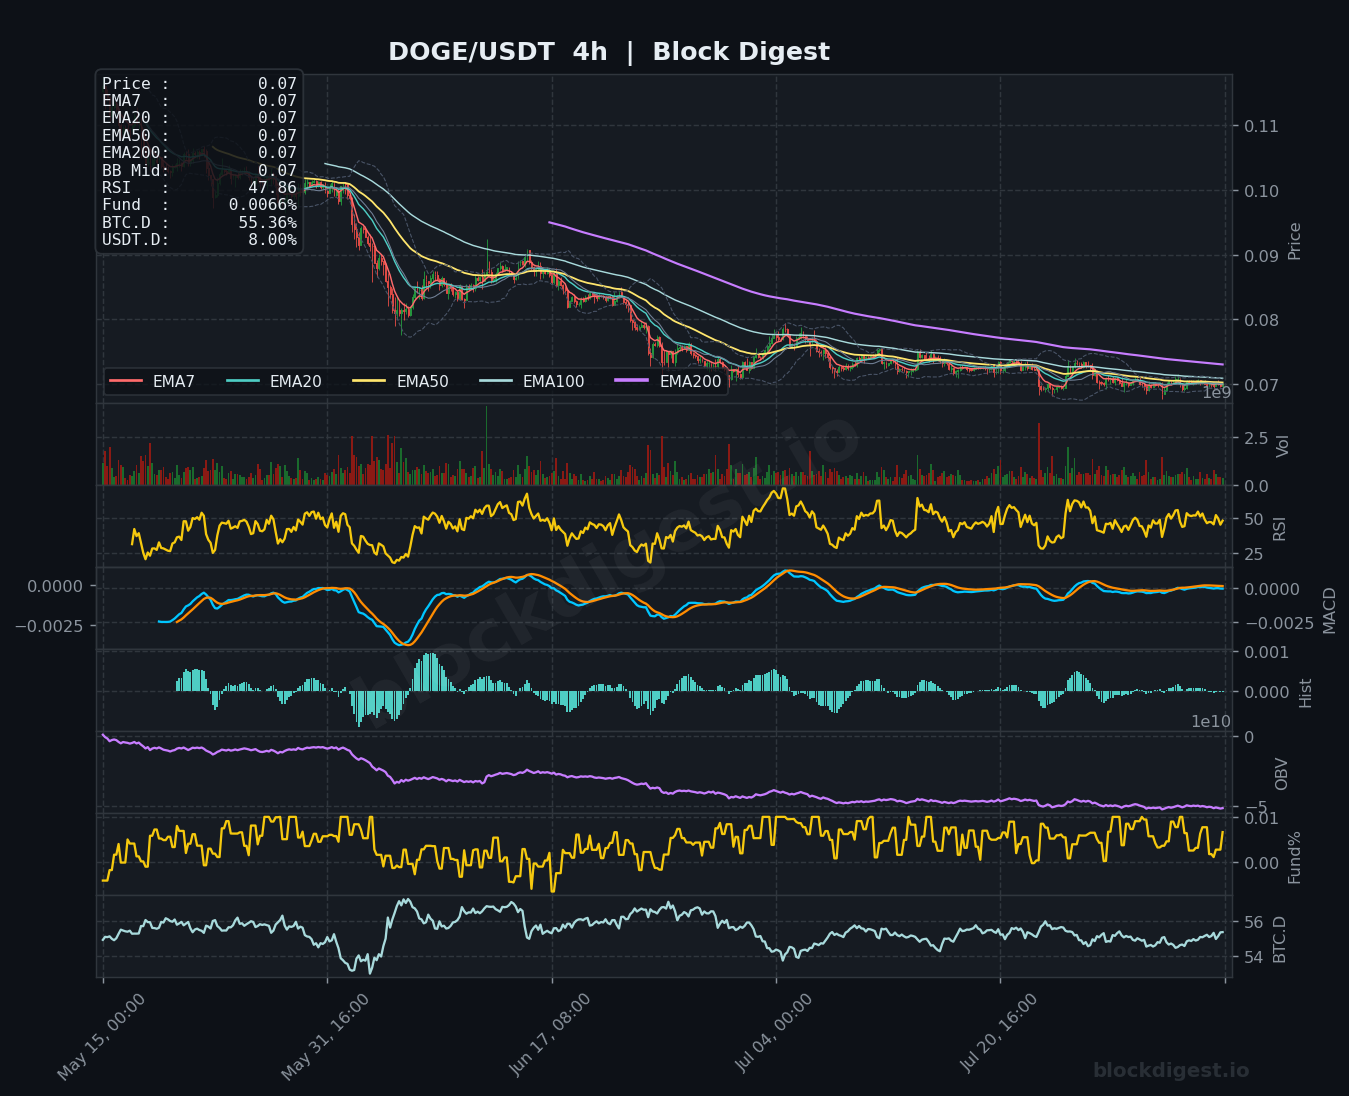Click the red EMA7 legend line swatch
Viewport: 1349px width, 1096px height.
click(126, 381)
